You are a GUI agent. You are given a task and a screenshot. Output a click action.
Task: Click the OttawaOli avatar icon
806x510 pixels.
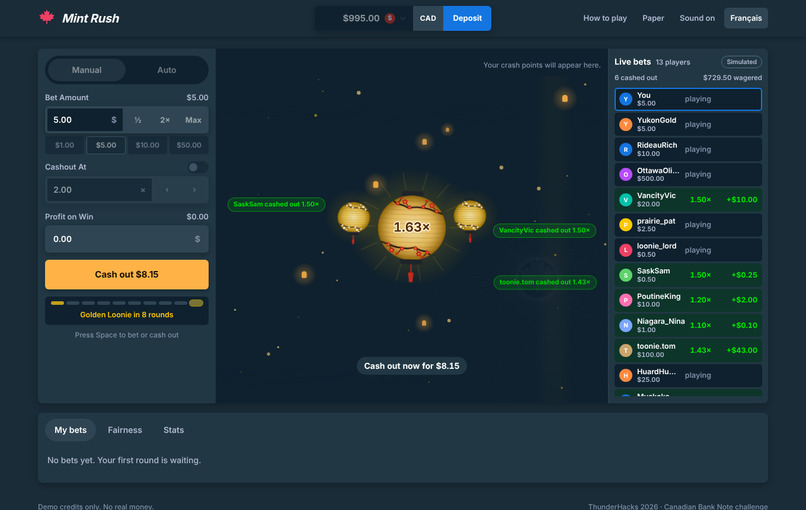(626, 174)
